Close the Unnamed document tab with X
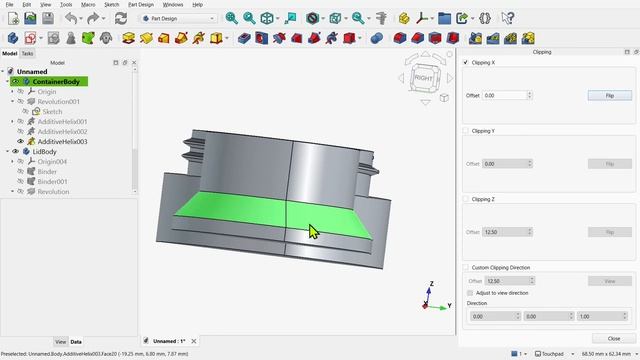The height and width of the screenshot is (360, 640). pos(194,341)
